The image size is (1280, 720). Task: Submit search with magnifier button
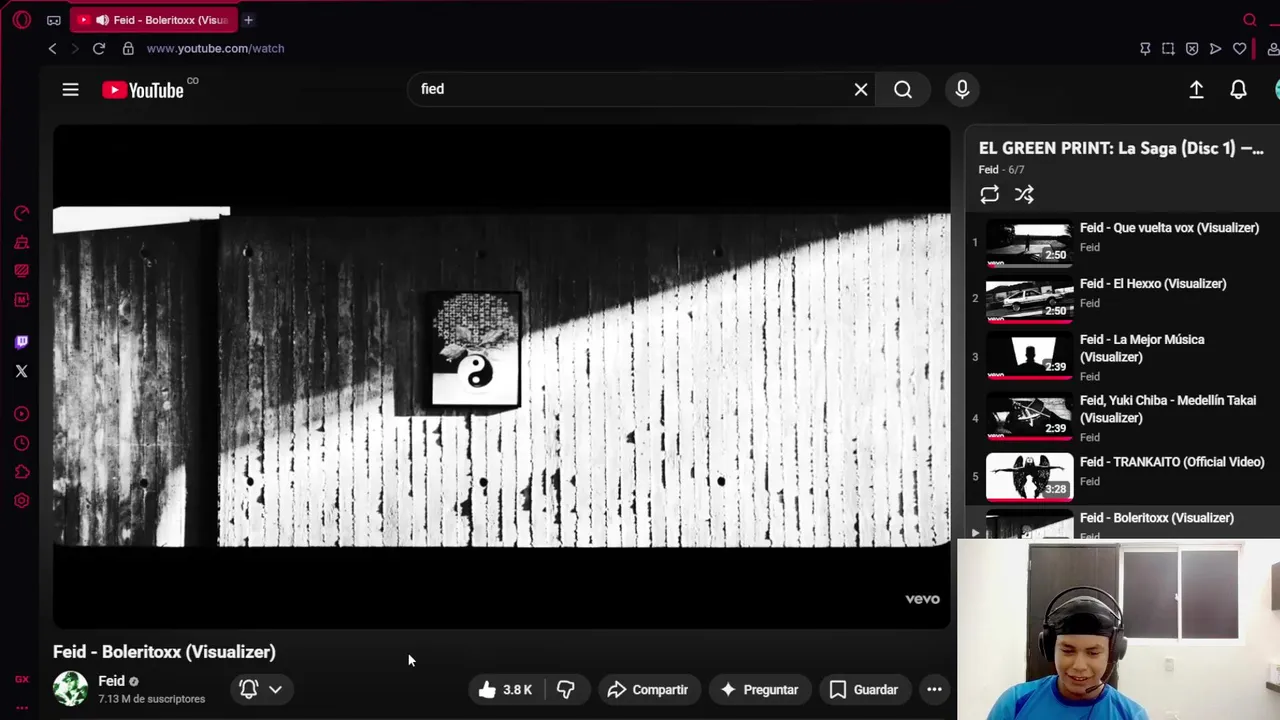pos(903,89)
